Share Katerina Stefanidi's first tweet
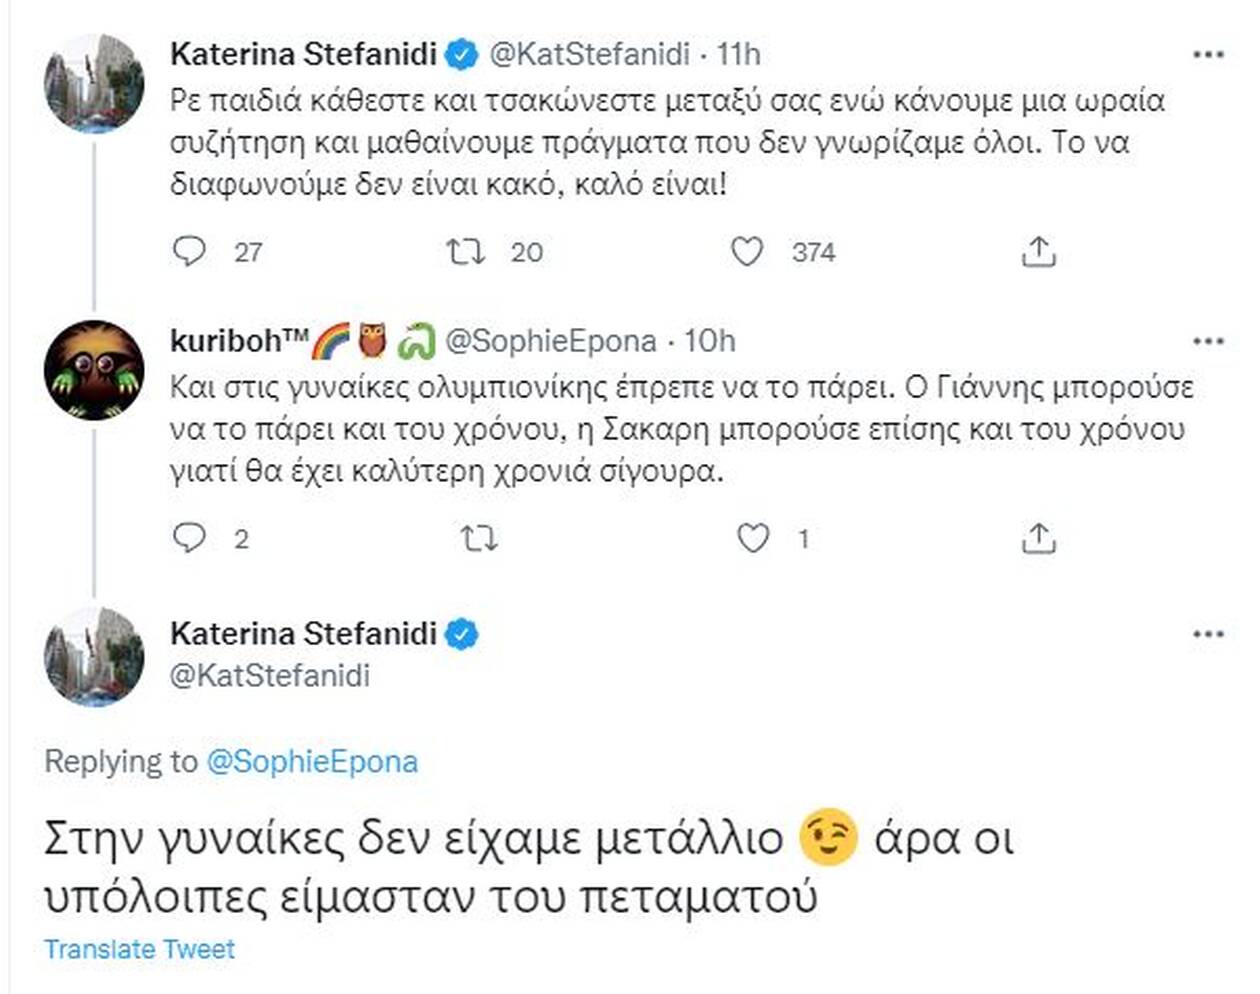The image size is (1260, 994). [x=1039, y=252]
